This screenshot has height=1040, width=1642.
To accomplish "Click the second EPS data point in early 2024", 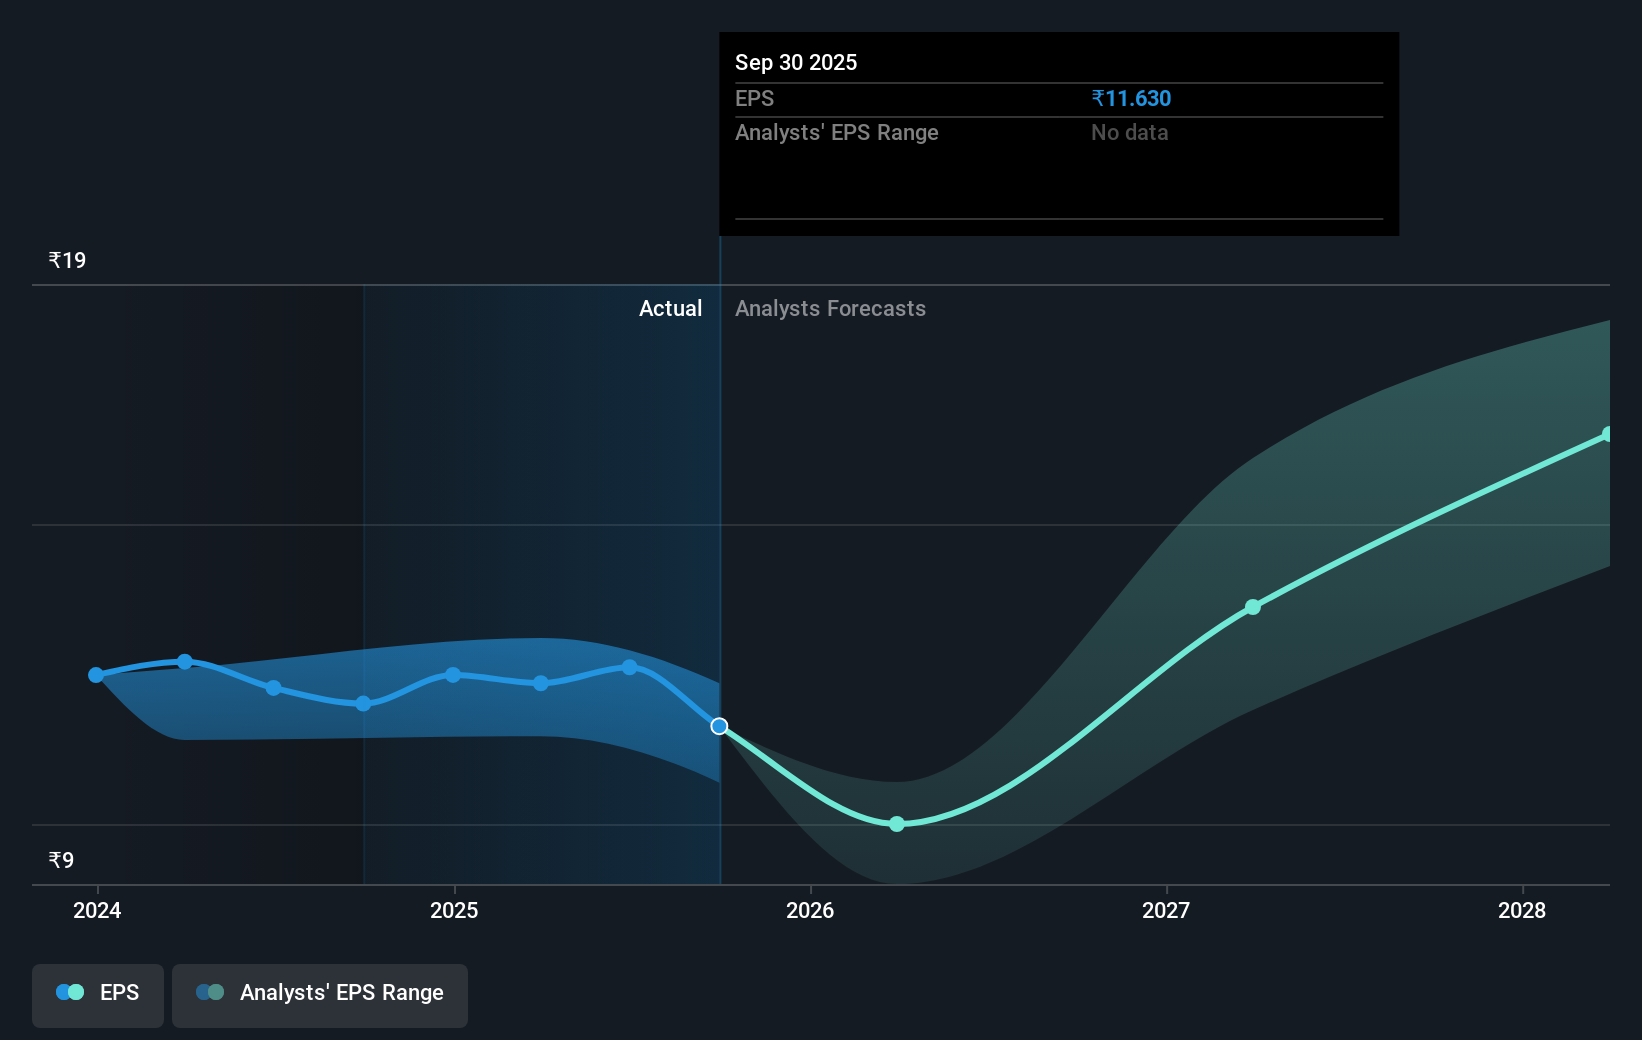I will (x=185, y=662).
